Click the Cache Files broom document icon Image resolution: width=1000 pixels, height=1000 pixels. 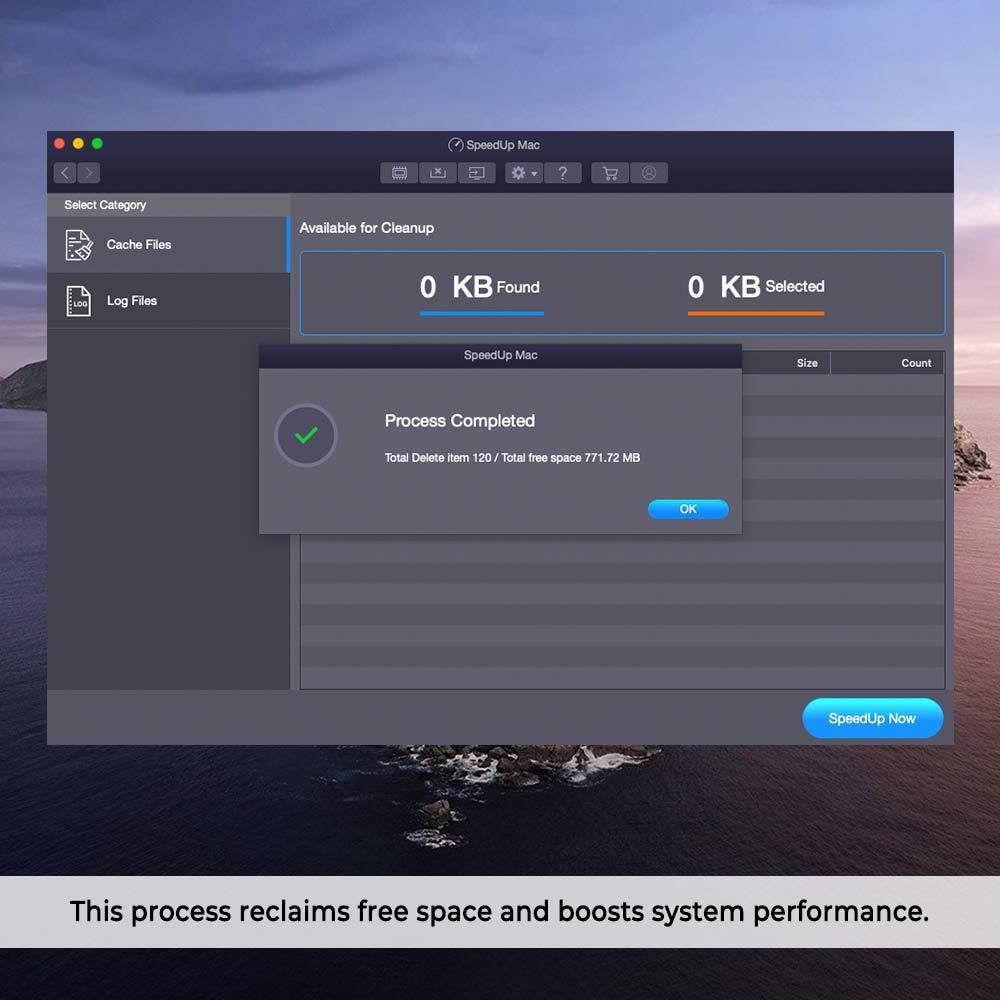coord(78,245)
